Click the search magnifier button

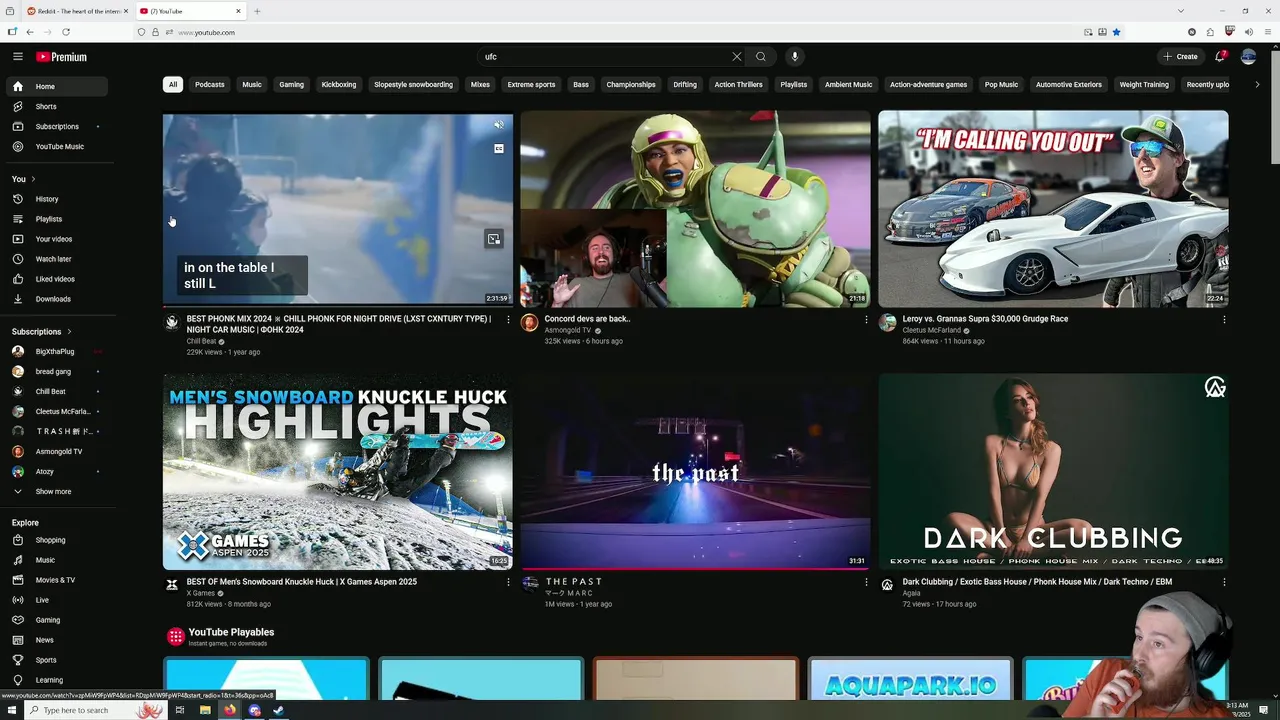(x=761, y=57)
